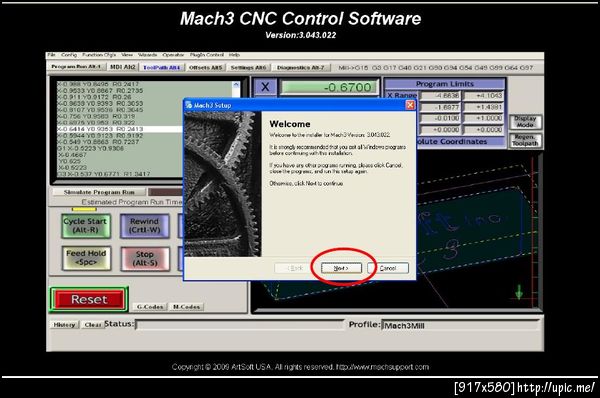Viewport: 600px width, 398px height.
Task: Click the Program Limits value +1.0000
Action: [484, 118]
